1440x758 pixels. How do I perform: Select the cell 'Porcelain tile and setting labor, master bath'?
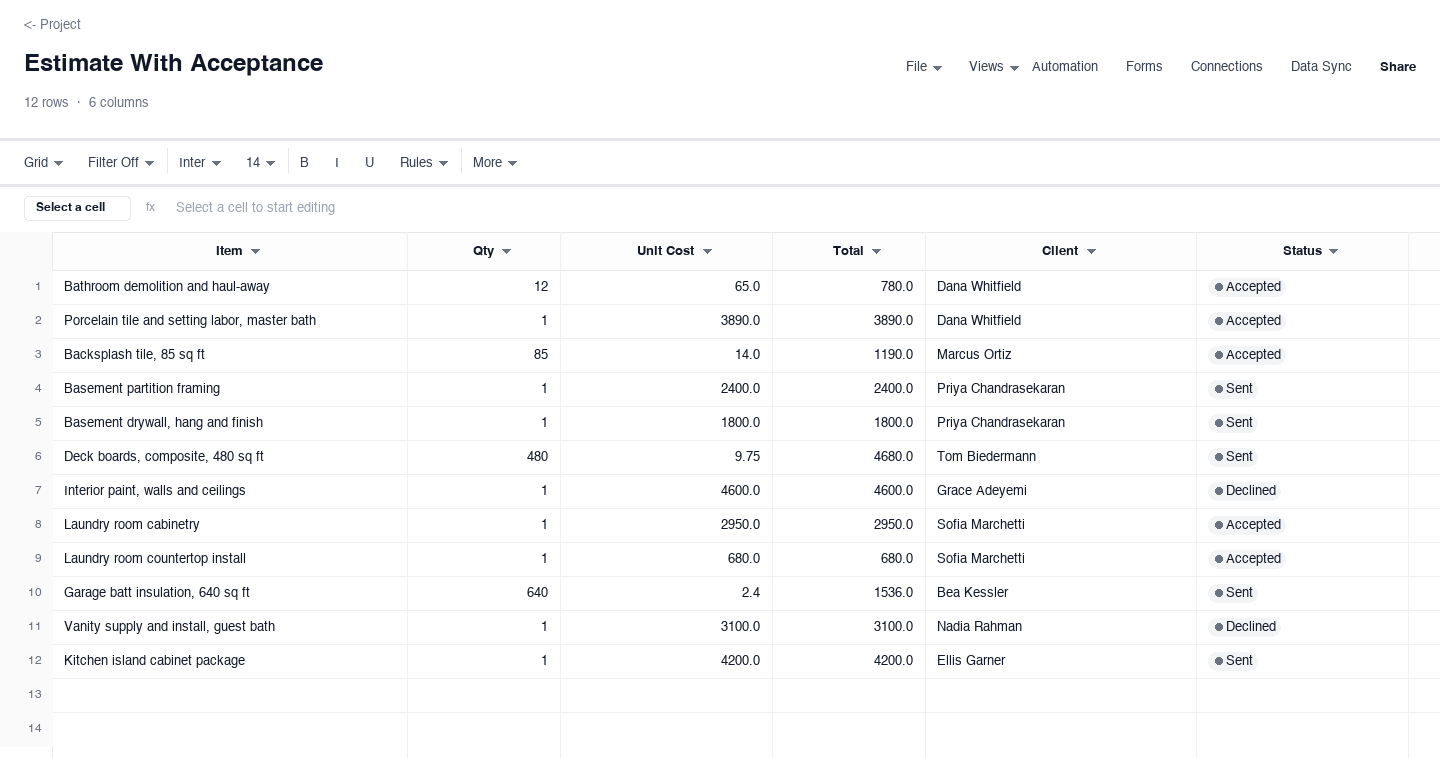coord(230,321)
